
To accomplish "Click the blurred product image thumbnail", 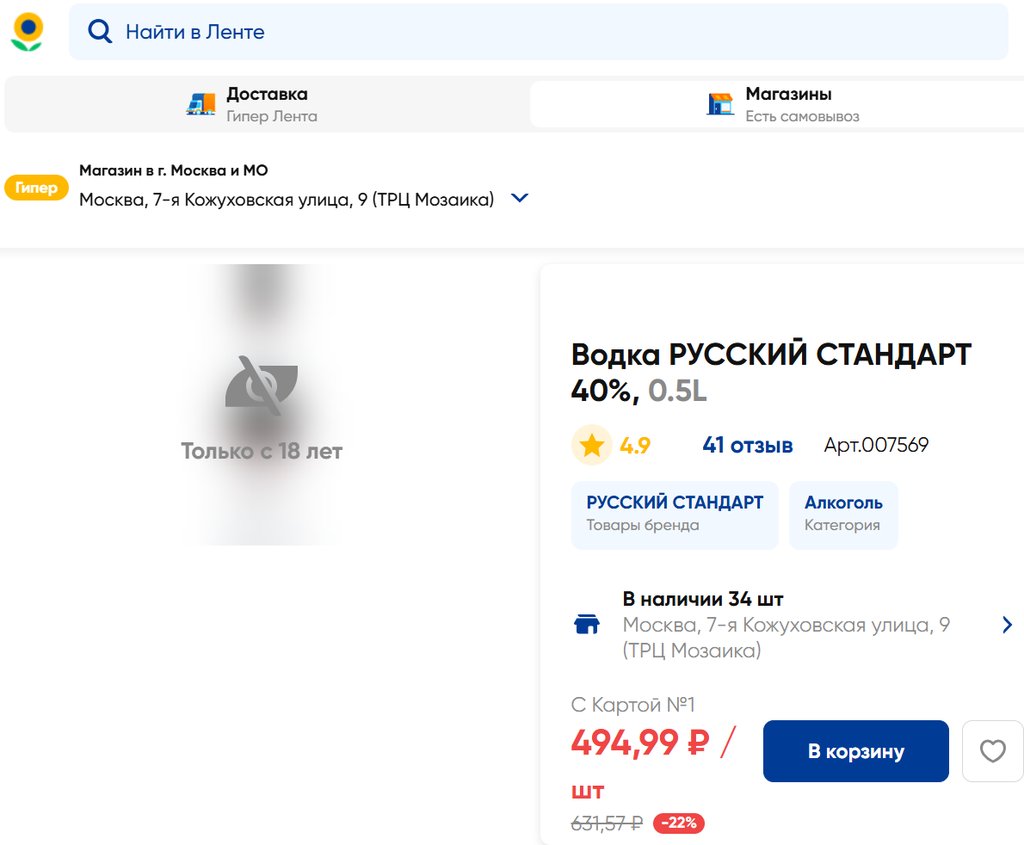I will click(261, 404).
